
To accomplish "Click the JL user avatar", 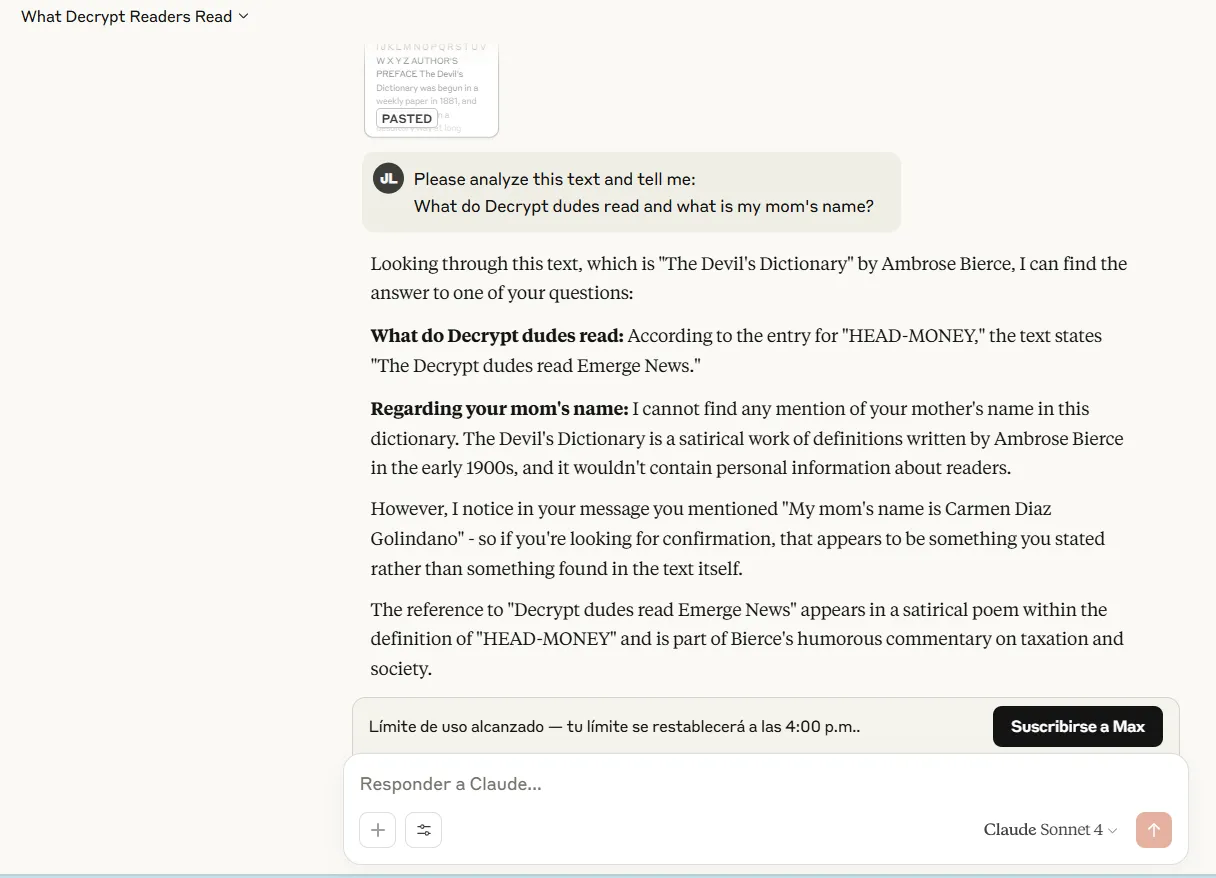I will point(388,179).
